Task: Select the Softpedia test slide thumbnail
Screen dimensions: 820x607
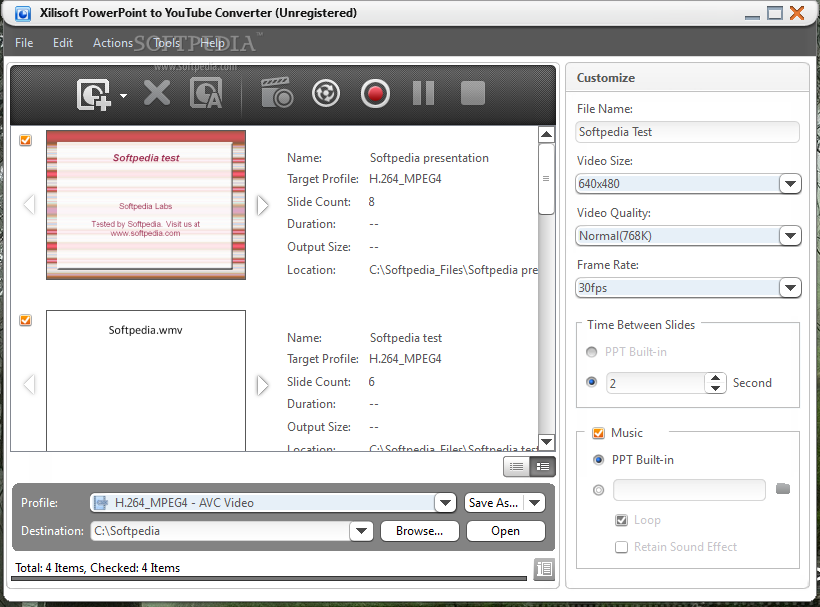Action: pyautogui.click(x=146, y=205)
